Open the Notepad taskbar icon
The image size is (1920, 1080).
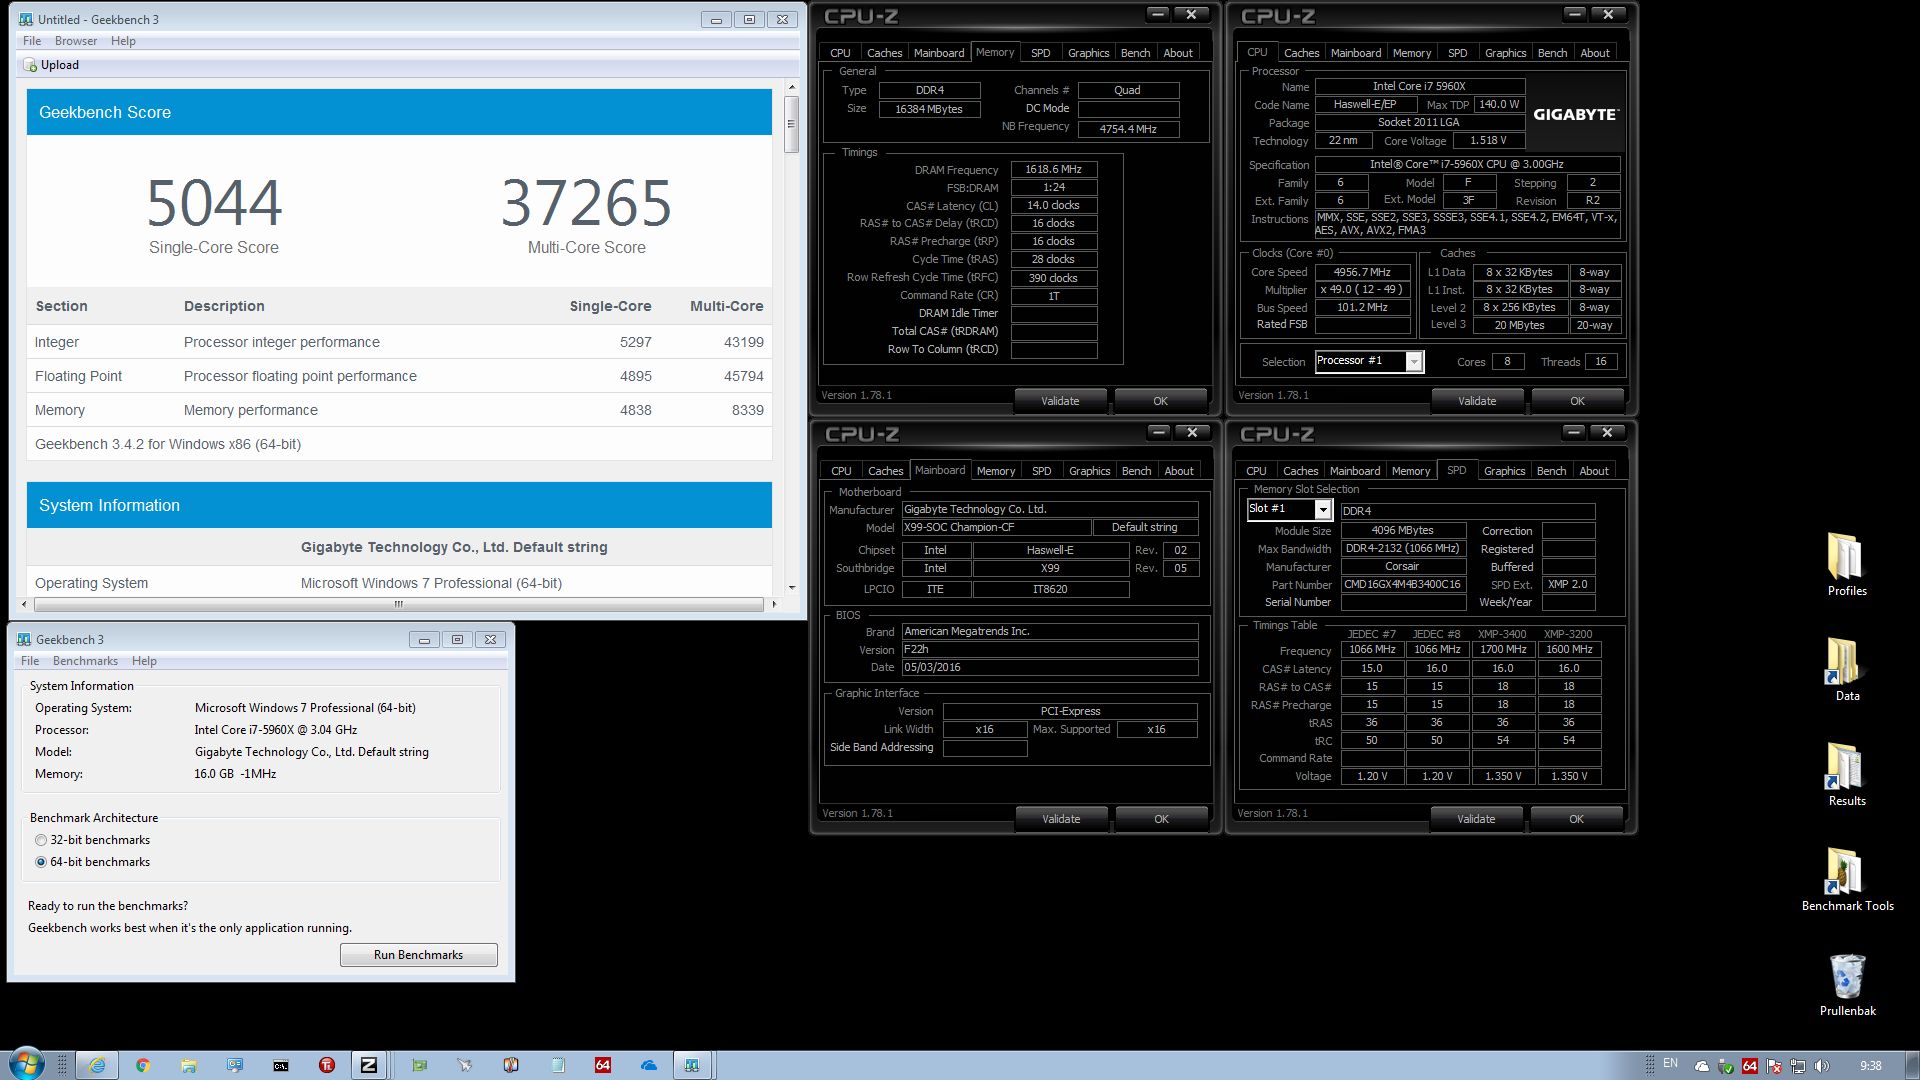557,1065
